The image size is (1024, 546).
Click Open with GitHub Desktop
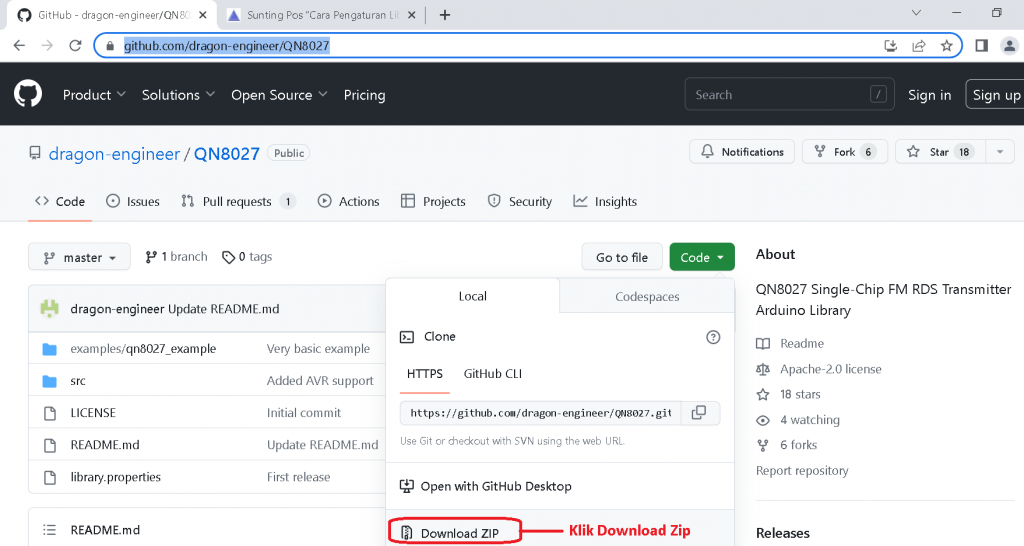[x=485, y=487]
